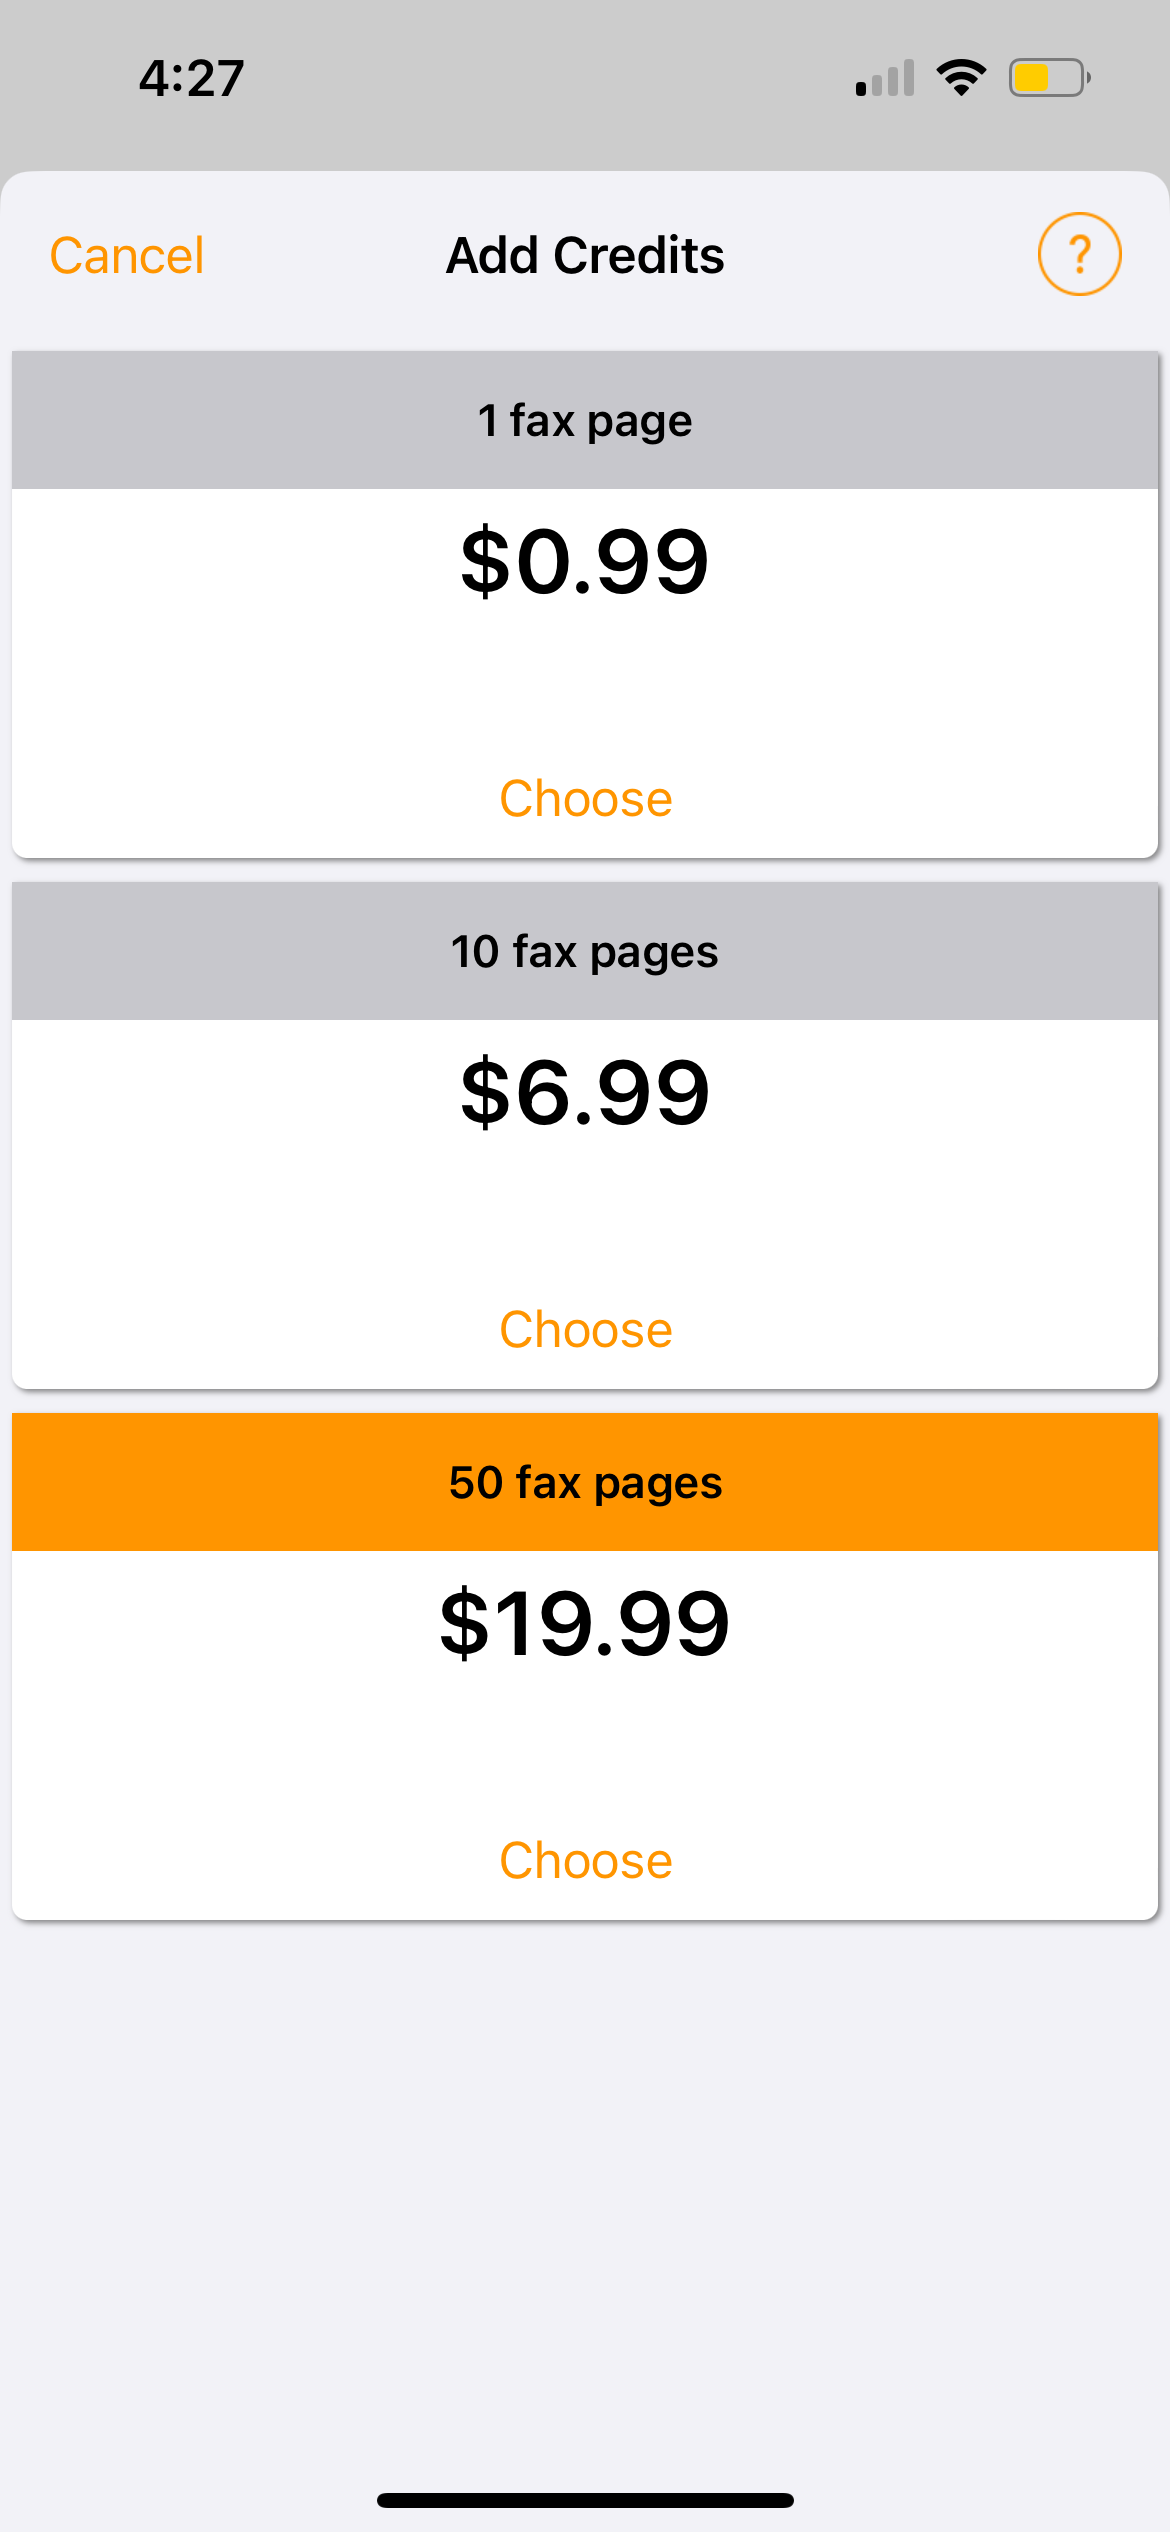The image size is (1170, 2532).
Task: Choose the 10 fax pages package
Action: (585, 1330)
